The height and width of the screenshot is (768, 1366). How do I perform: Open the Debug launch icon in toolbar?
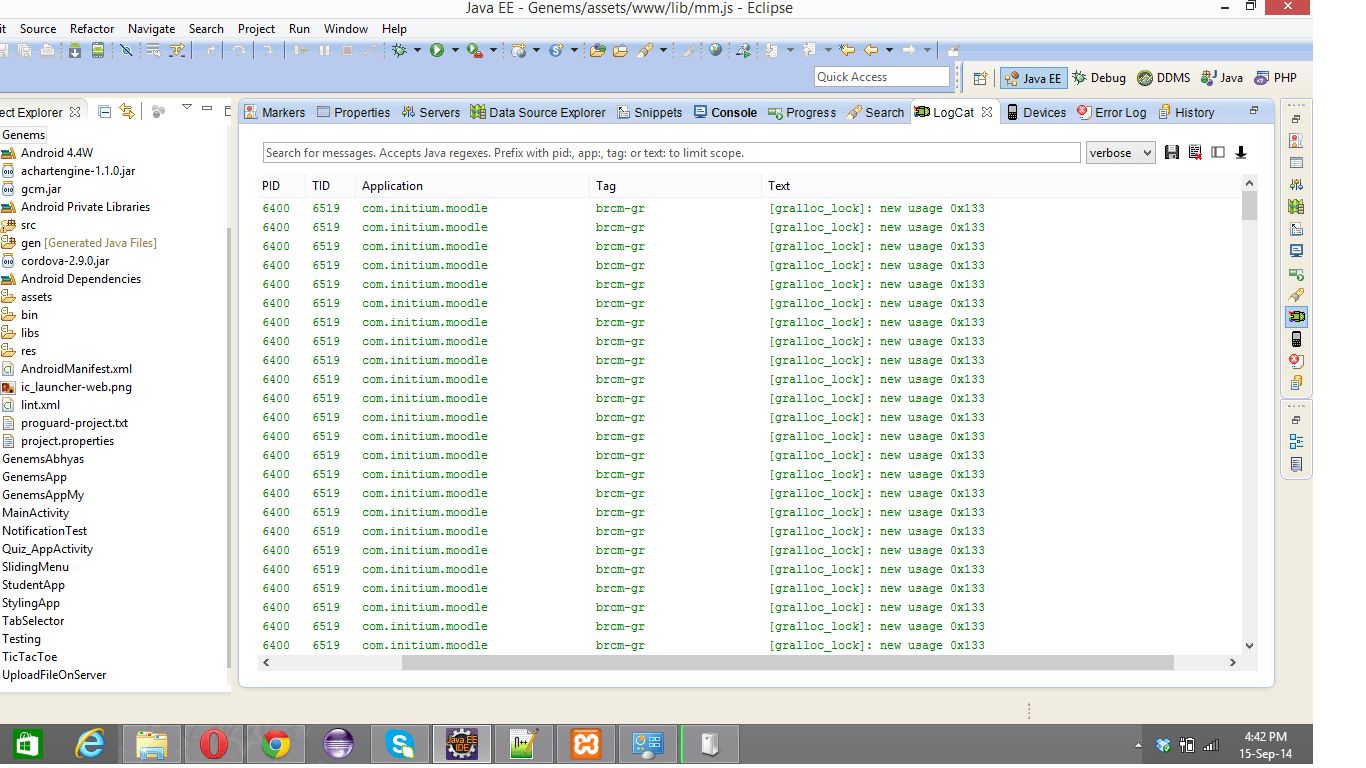point(398,49)
